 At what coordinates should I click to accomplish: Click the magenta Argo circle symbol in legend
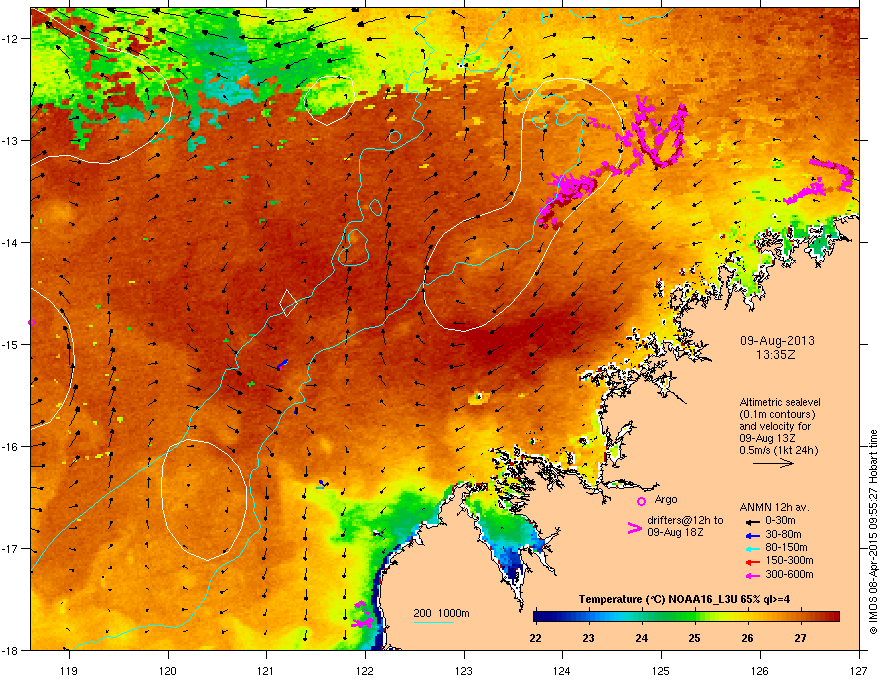pos(641,501)
